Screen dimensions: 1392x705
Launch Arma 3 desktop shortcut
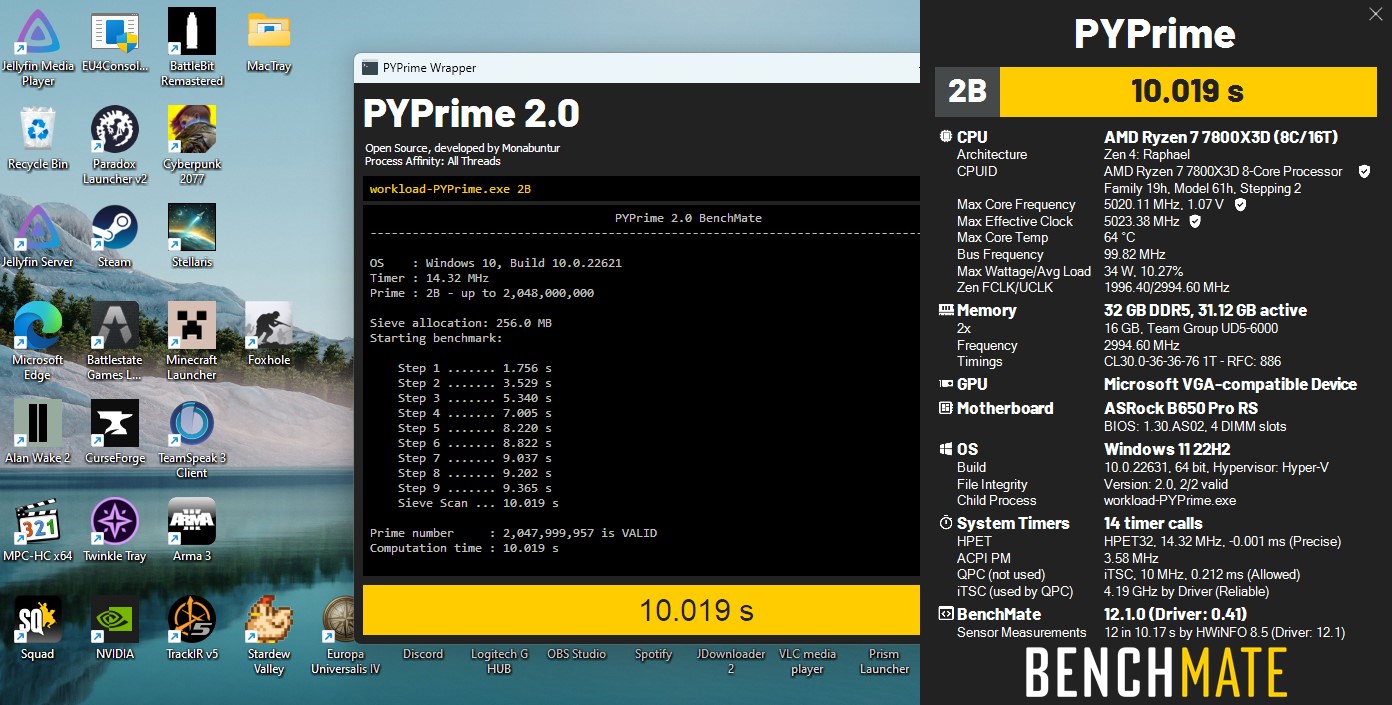pyautogui.click(x=191, y=530)
